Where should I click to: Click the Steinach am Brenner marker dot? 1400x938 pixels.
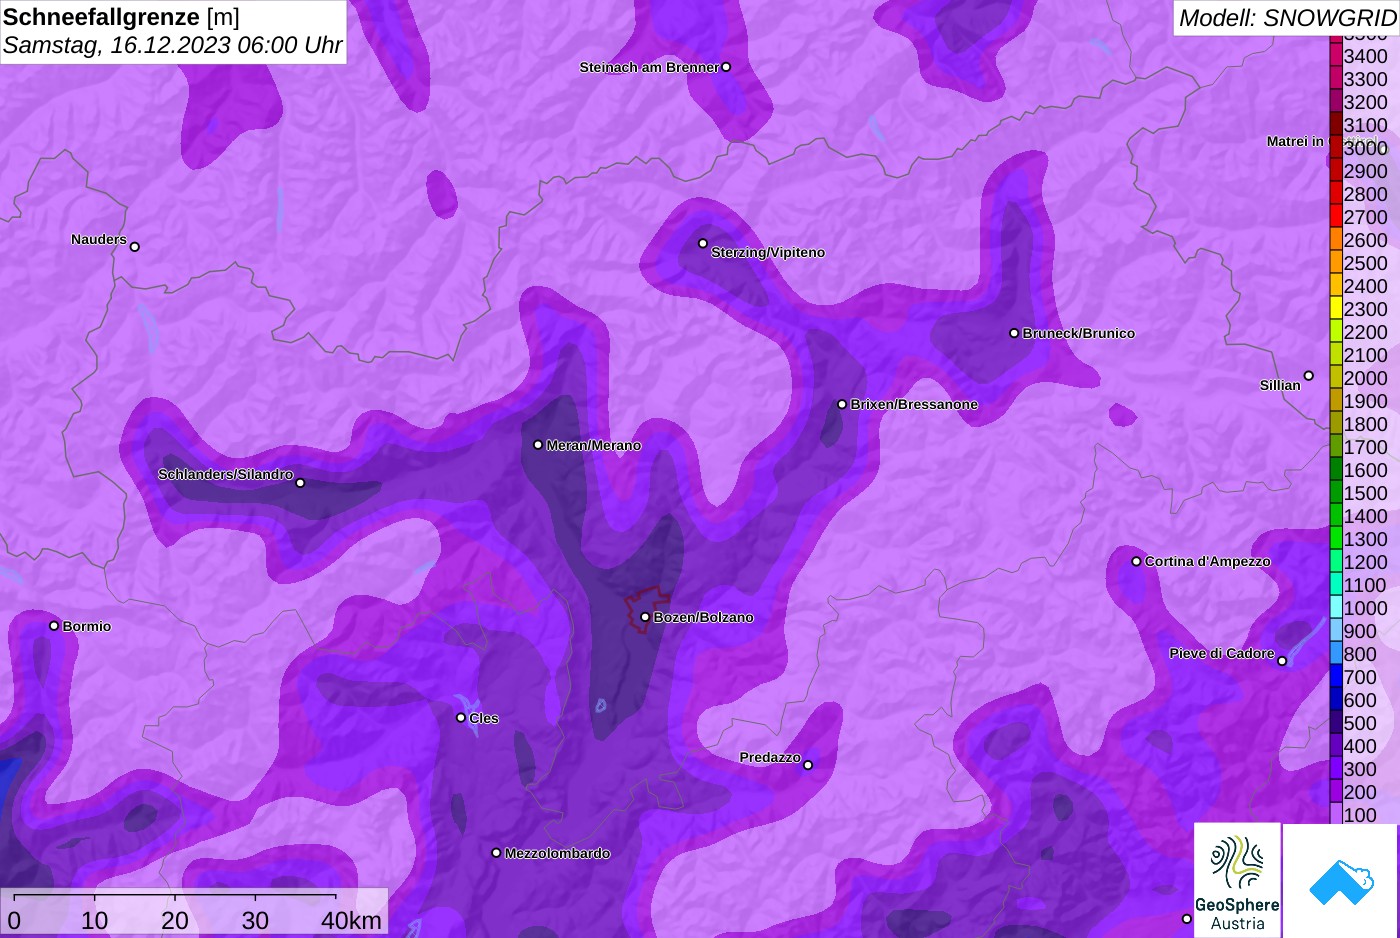726,67
